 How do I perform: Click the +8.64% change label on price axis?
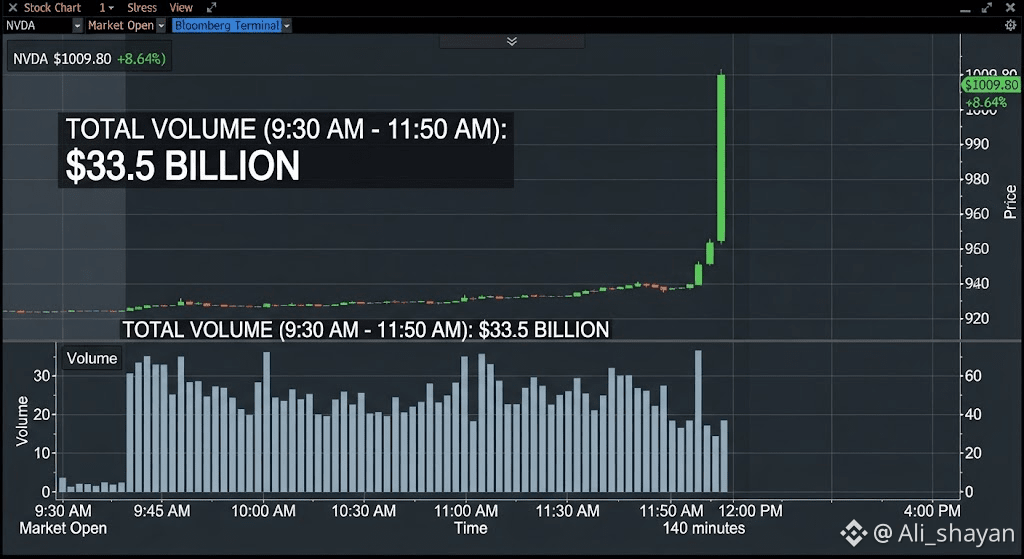(x=986, y=103)
